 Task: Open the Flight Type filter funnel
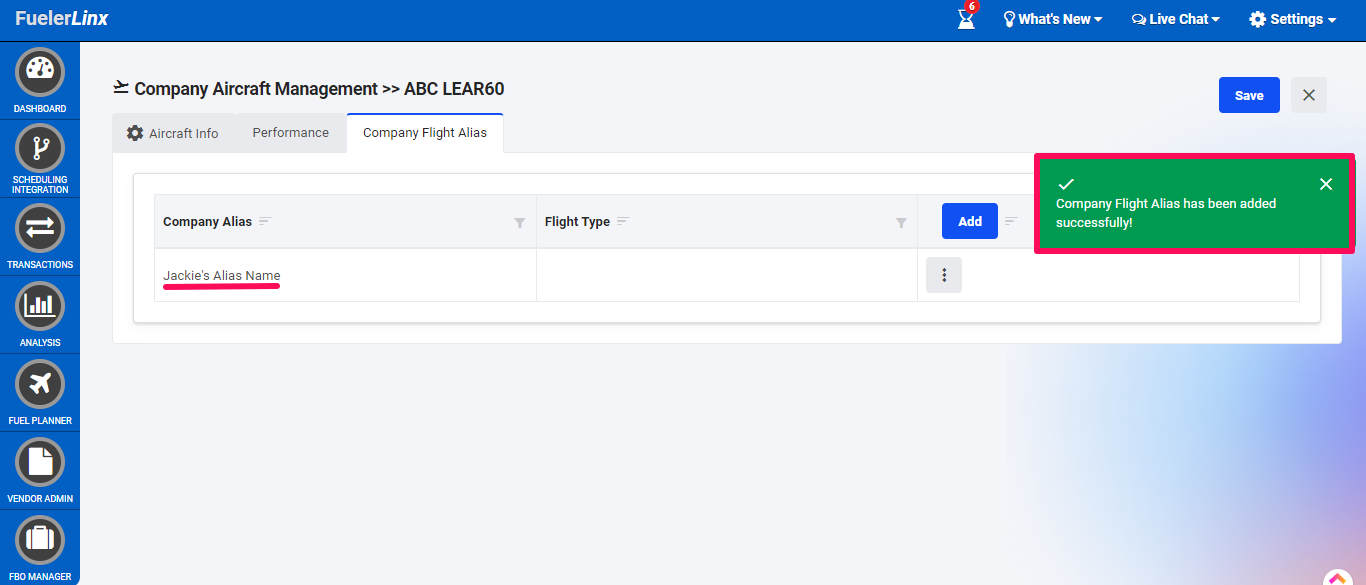tap(901, 223)
